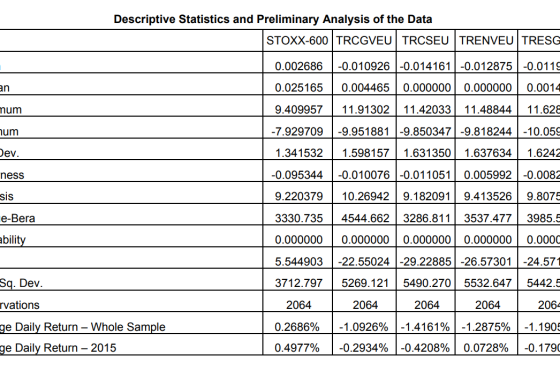560x371 pixels.
Task: Select STOXX-600 whole sample return 0.2686%
Action: click(297, 327)
